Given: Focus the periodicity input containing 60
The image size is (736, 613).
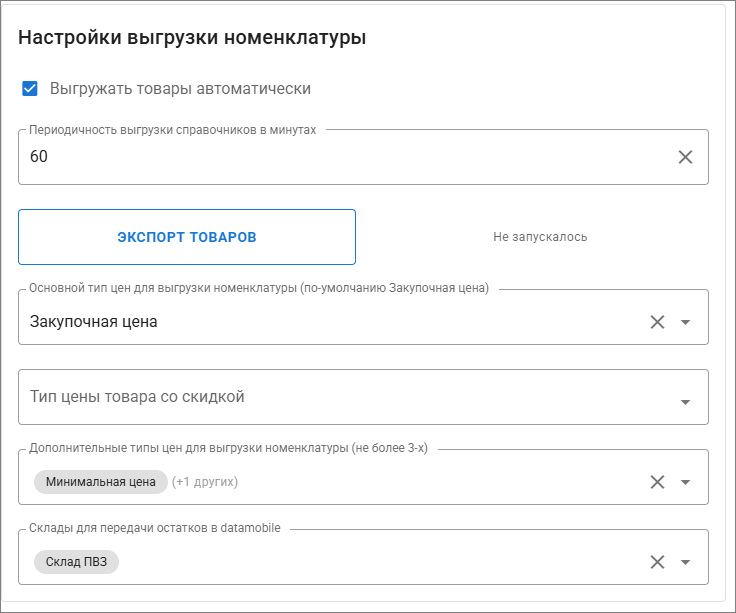Looking at the screenshot, I should coord(340,157).
